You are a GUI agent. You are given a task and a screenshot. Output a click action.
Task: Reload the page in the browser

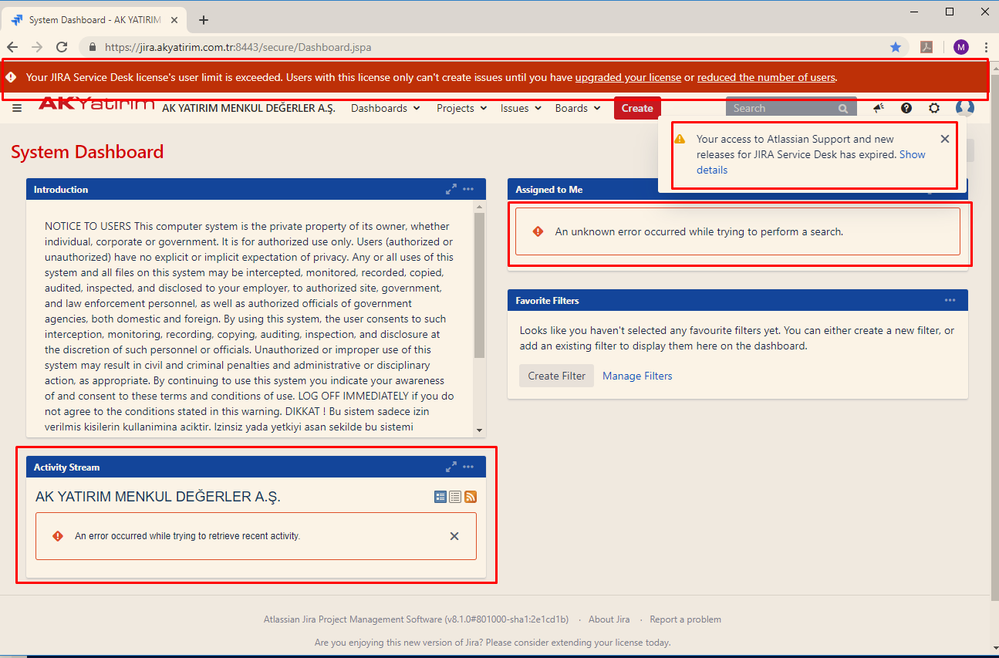click(62, 47)
